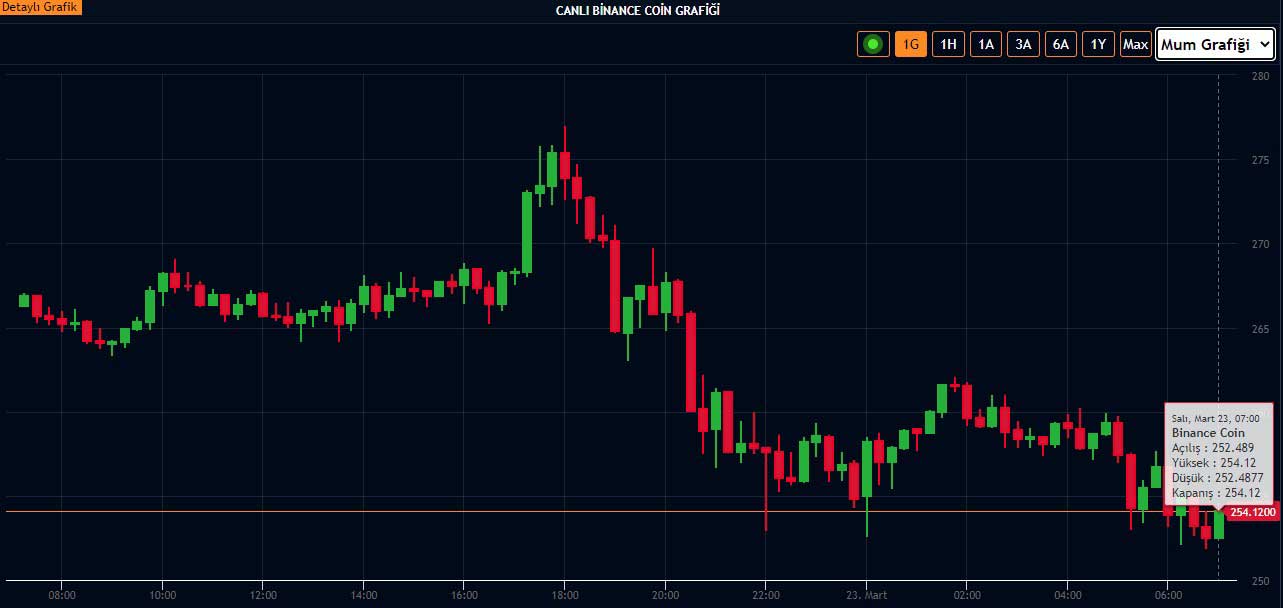Click the 06:00 time axis label

point(1168,594)
